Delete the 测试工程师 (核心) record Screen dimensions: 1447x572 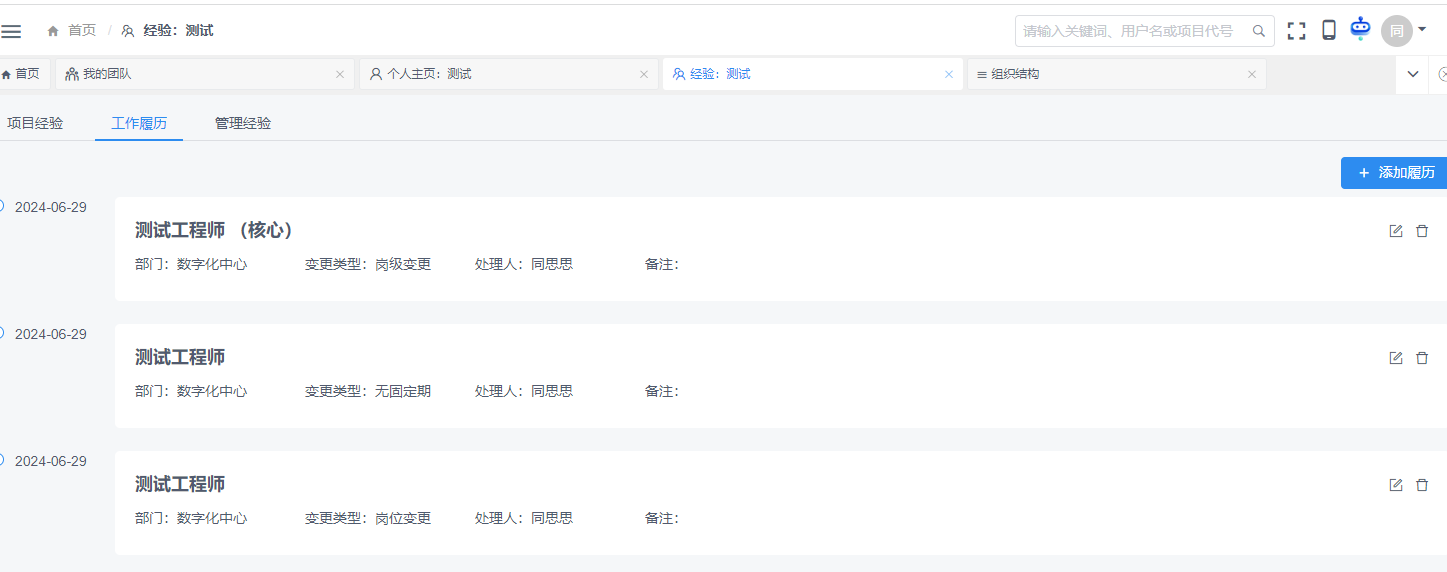coord(1422,231)
